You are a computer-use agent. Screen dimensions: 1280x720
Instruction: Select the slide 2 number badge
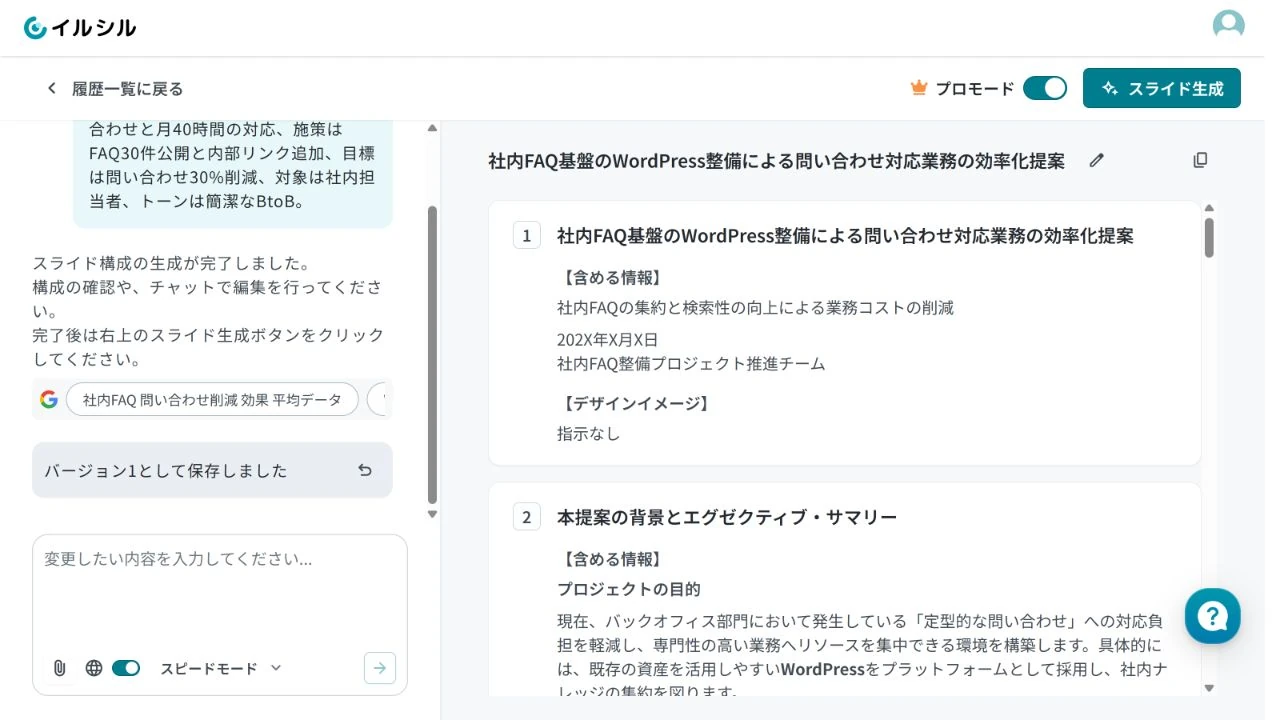[x=527, y=517]
